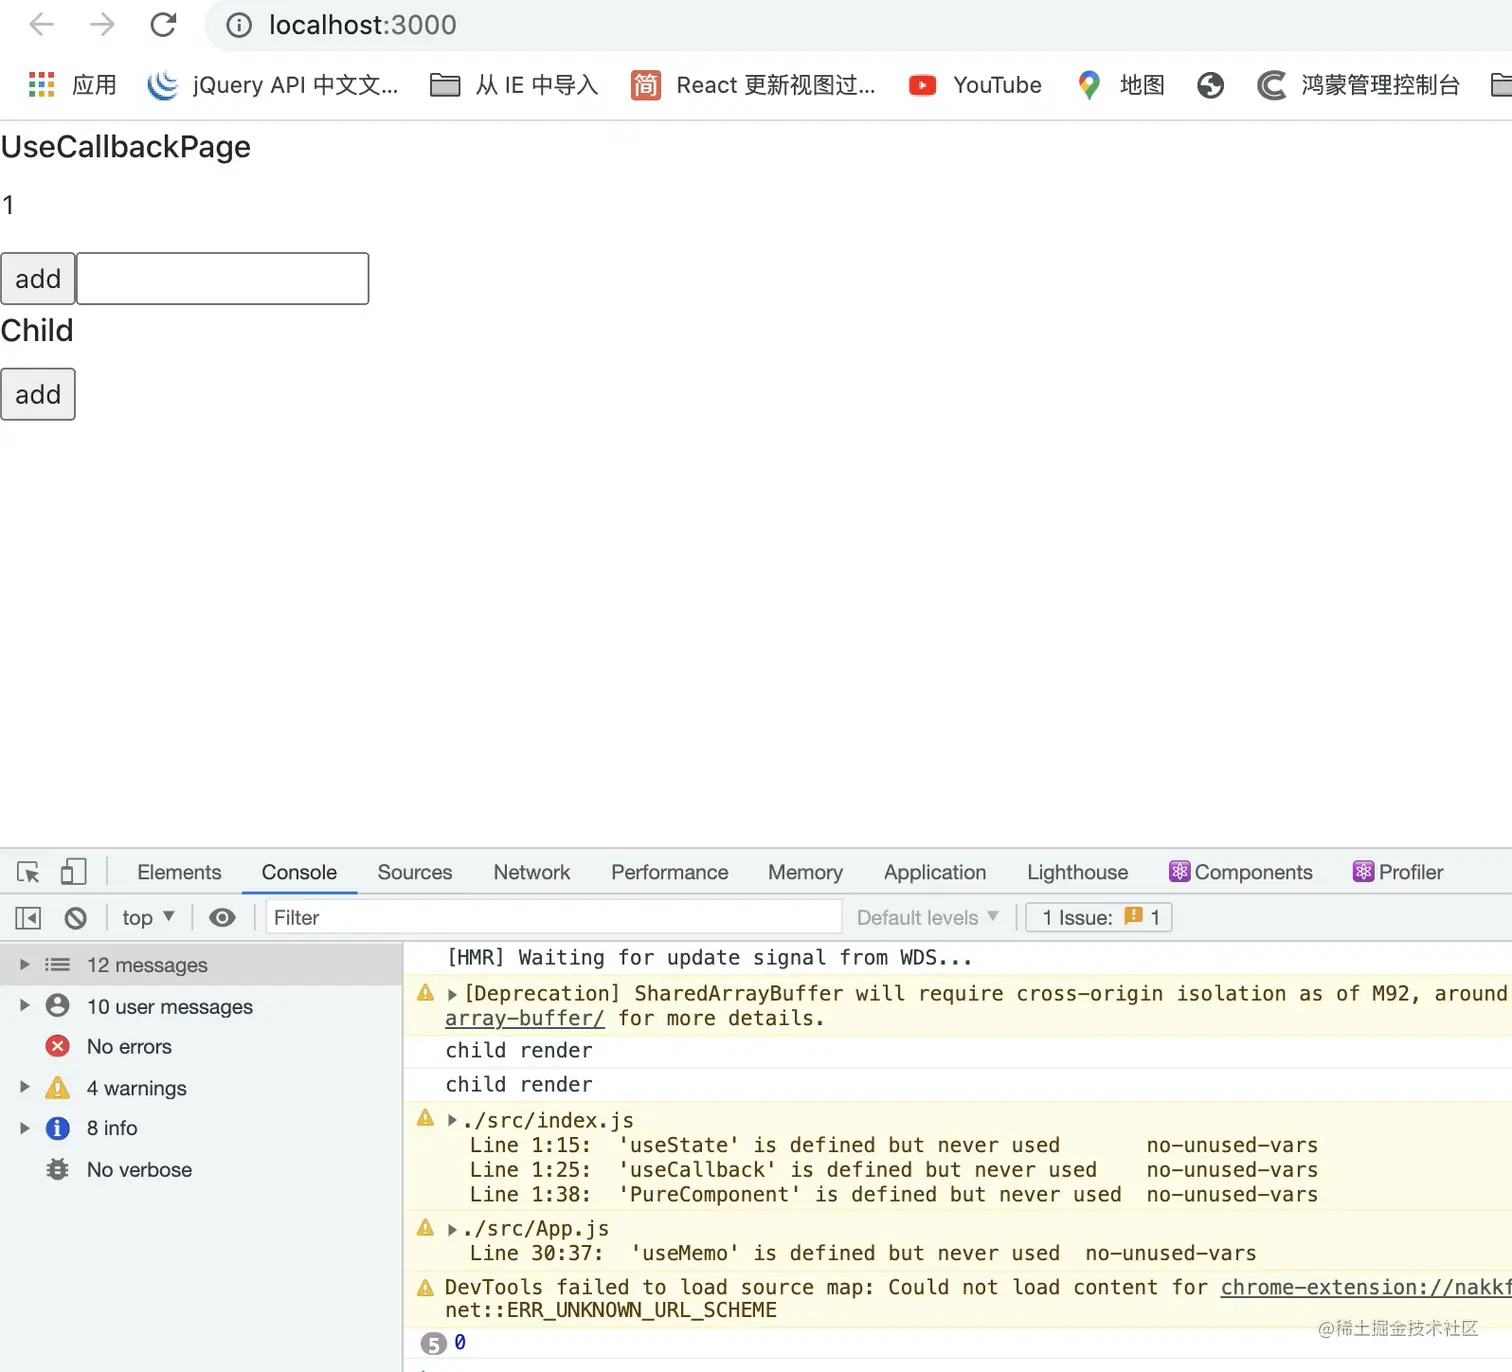Click the HMR Waiting for update signal message
This screenshot has height=1372, width=1512.
709,958
